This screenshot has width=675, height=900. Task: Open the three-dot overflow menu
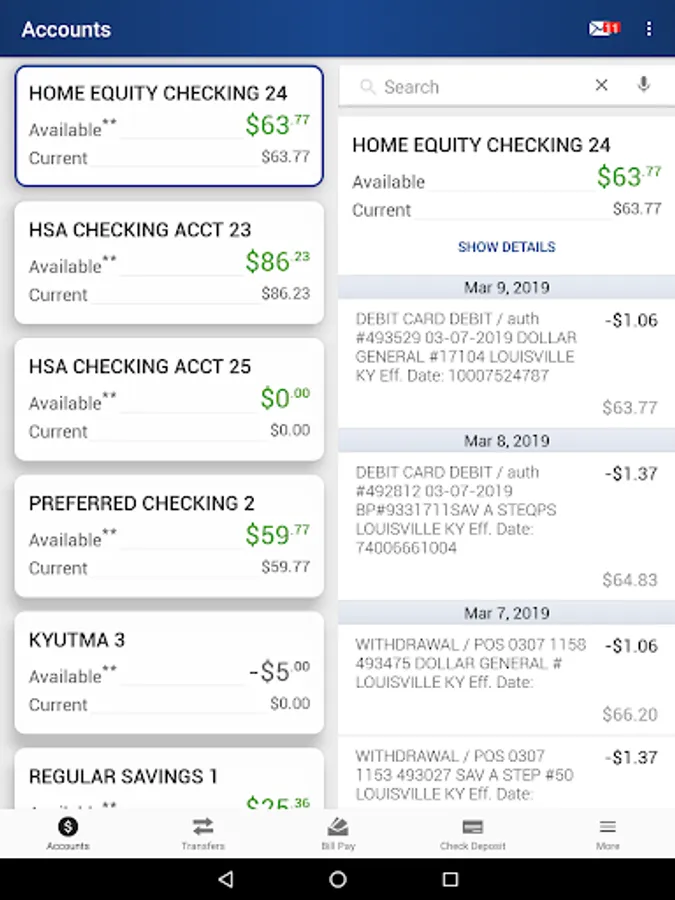click(649, 29)
